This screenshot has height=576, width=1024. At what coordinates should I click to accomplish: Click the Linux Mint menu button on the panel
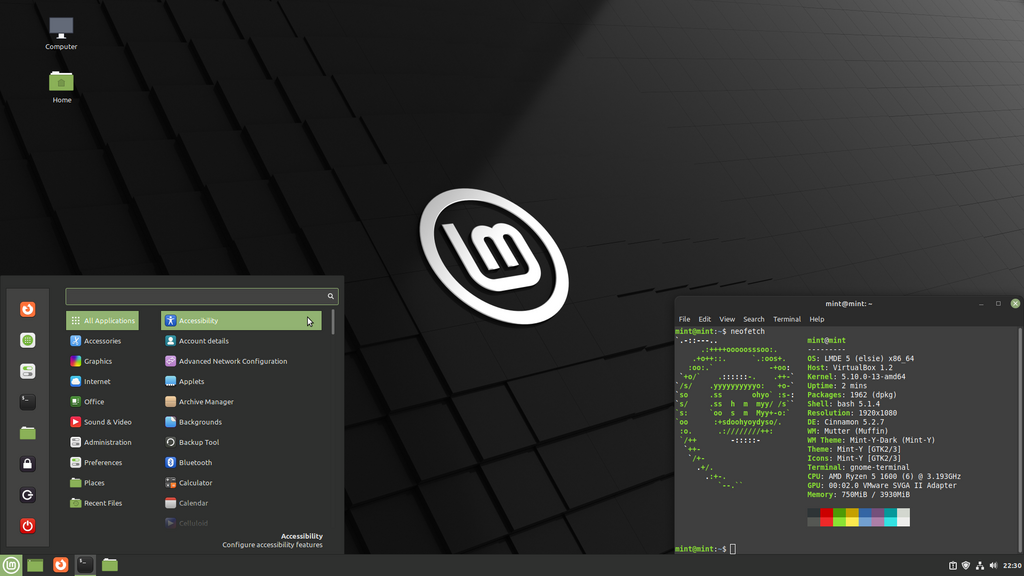tap(11, 565)
